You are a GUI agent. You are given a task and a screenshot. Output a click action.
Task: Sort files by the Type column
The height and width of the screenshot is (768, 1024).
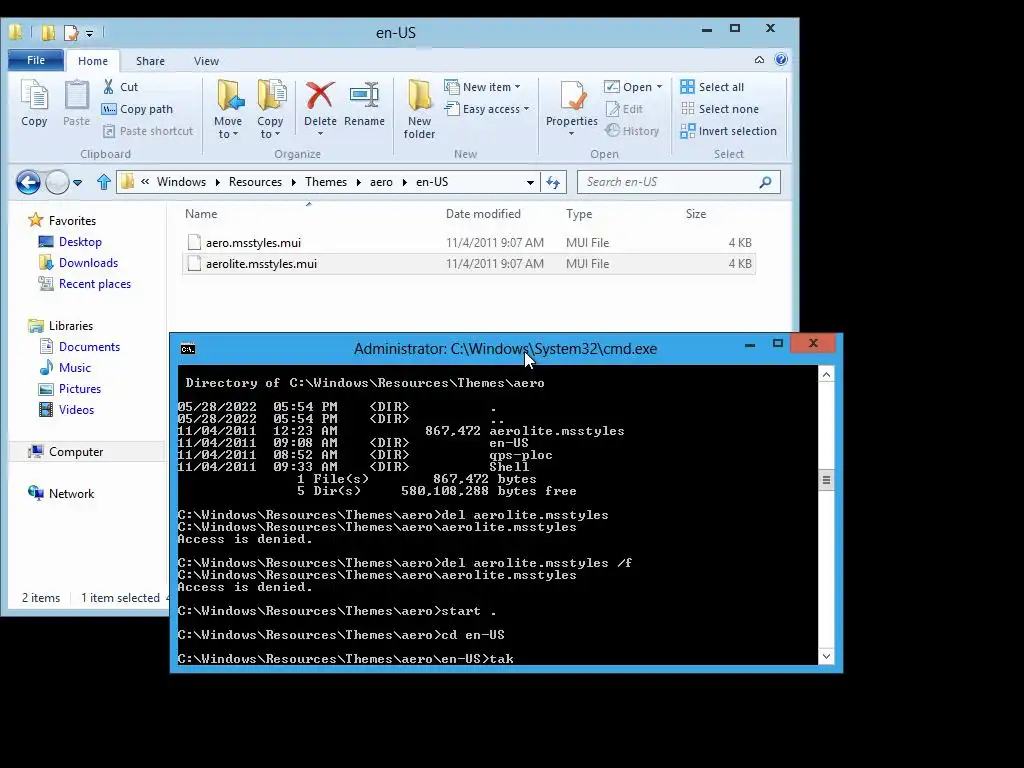coord(579,214)
